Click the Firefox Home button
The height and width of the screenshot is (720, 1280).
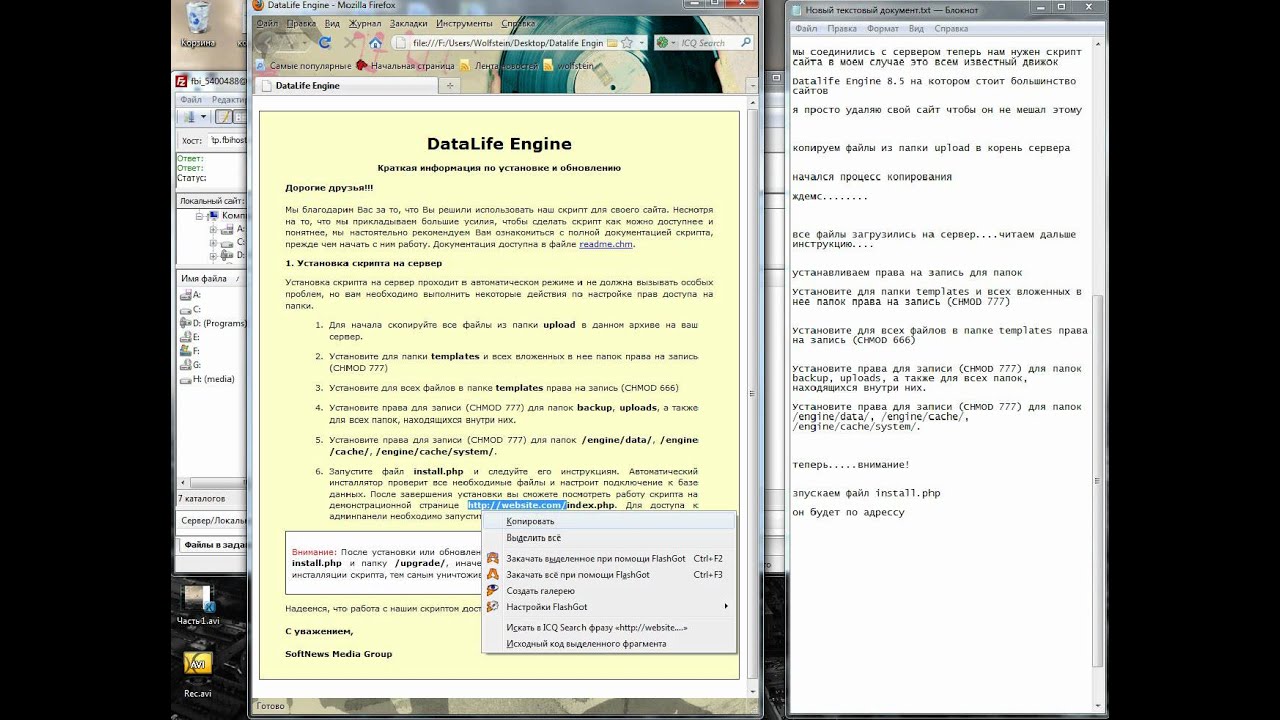point(375,43)
